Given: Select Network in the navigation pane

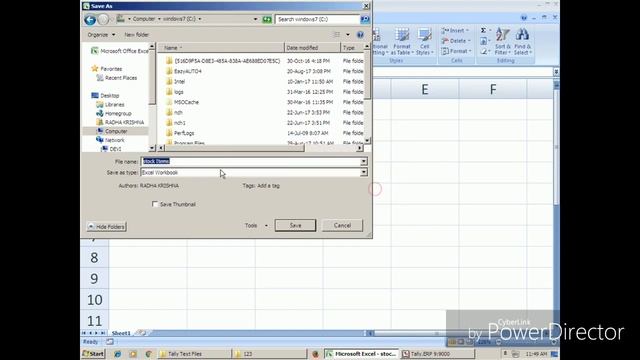Looking at the screenshot, I should [111, 140].
